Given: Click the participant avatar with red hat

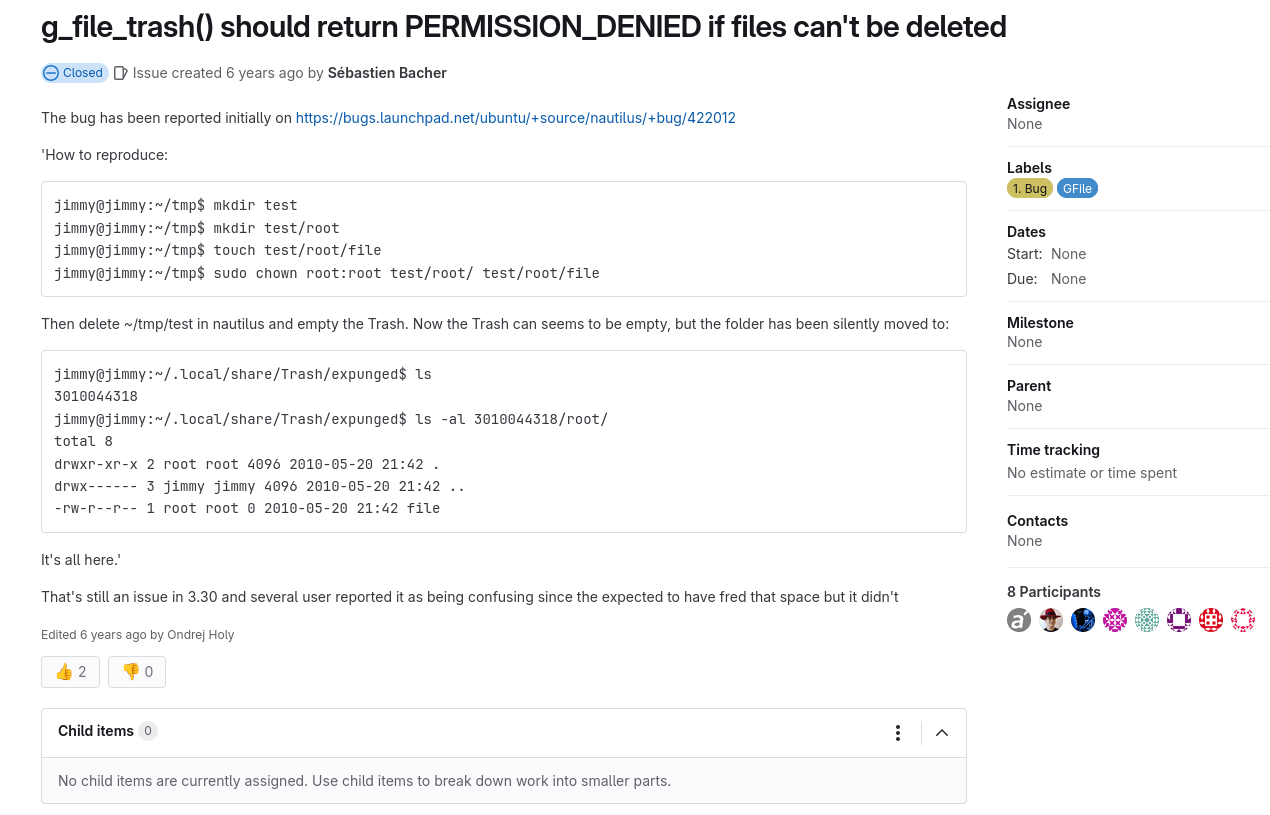Looking at the screenshot, I should pos(1051,620).
